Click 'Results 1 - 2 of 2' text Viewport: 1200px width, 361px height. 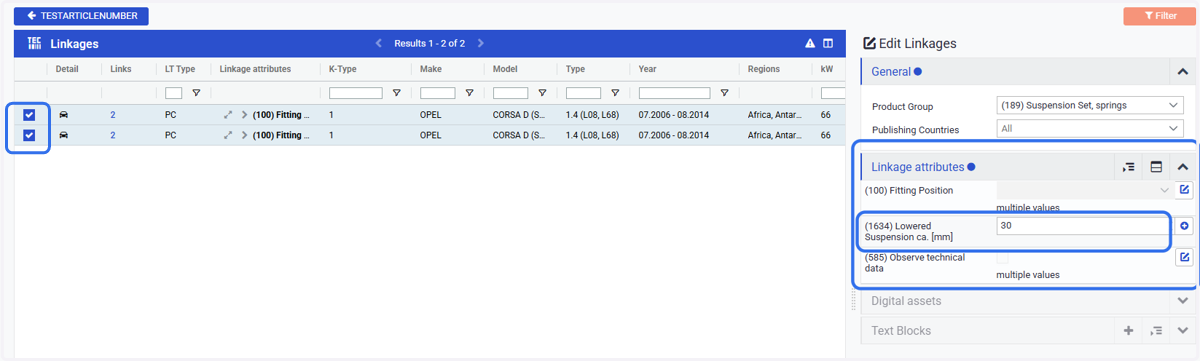click(x=430, y=44)
